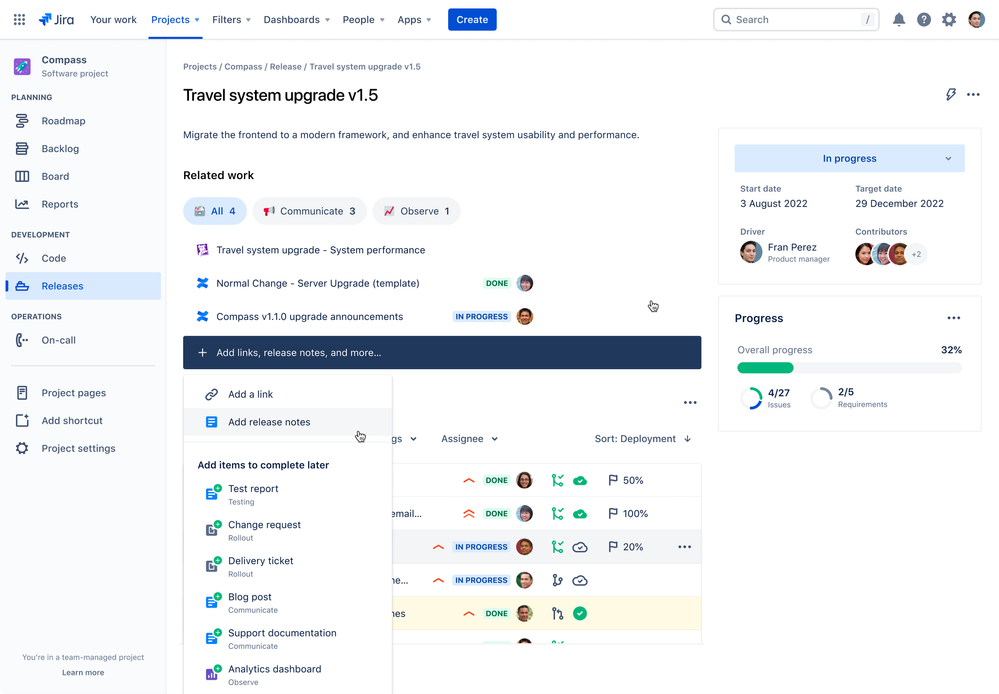Choose Add a link menu item
Screen dimensions: 999x694
tap(288, 394)
